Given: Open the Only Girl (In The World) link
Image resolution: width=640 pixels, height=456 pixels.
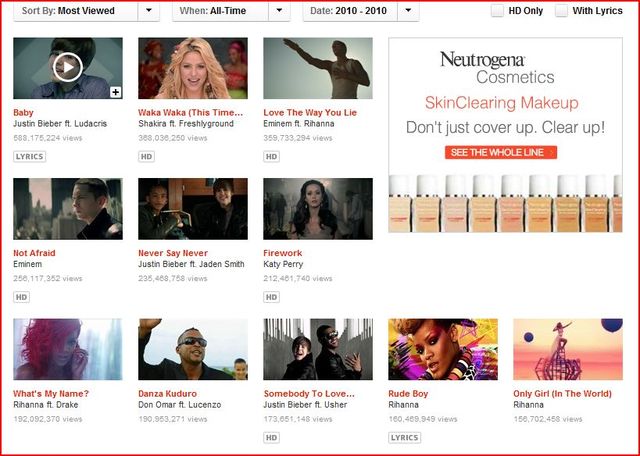Looking at the screenshot, I should [562, 394].
